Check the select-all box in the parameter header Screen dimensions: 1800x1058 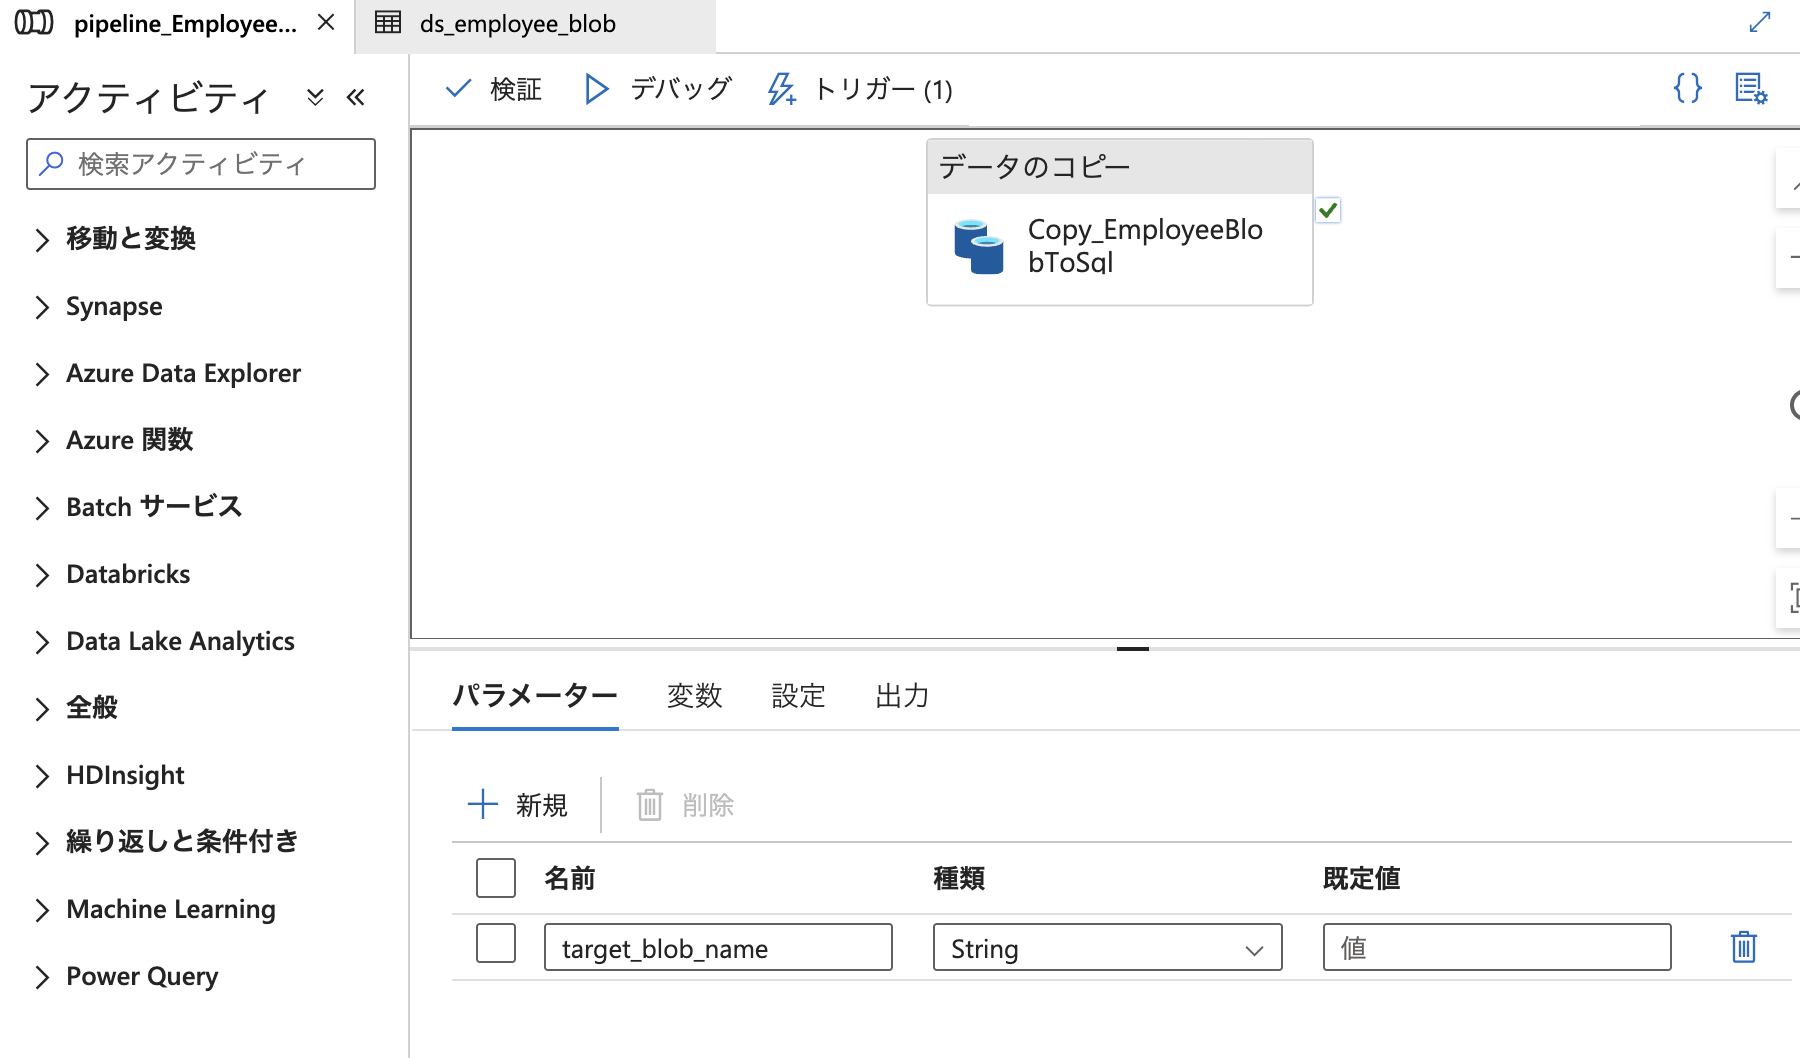point(495,878)
